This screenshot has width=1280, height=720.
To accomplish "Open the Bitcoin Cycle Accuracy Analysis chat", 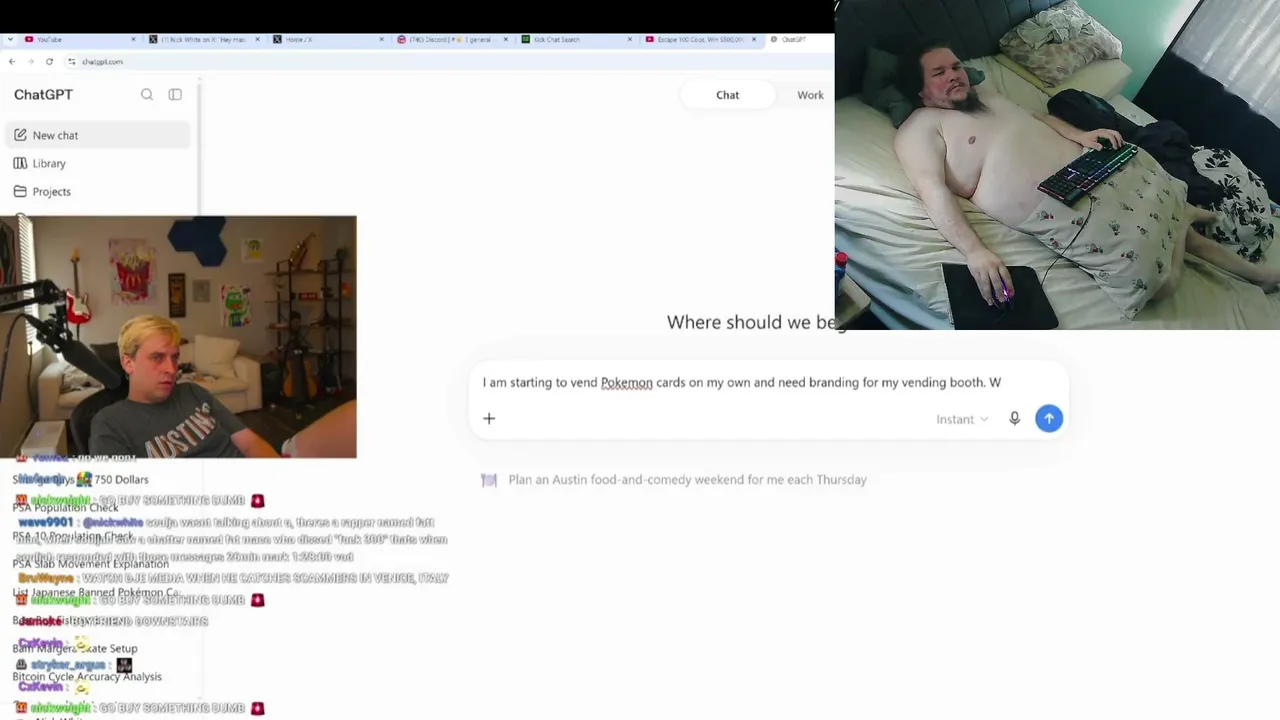I will [87, 676].
